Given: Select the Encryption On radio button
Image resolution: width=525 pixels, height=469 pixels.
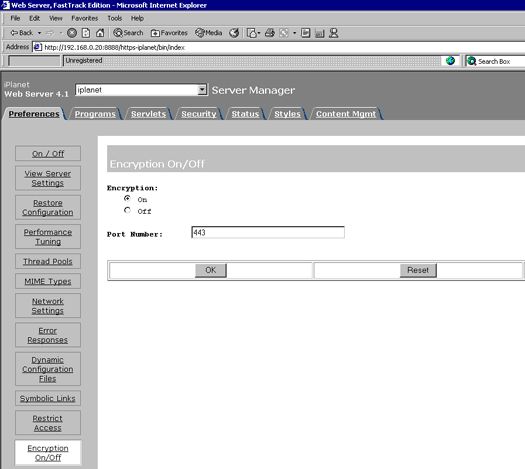Looking at the screenshot, I should click(x=127, y=199).
